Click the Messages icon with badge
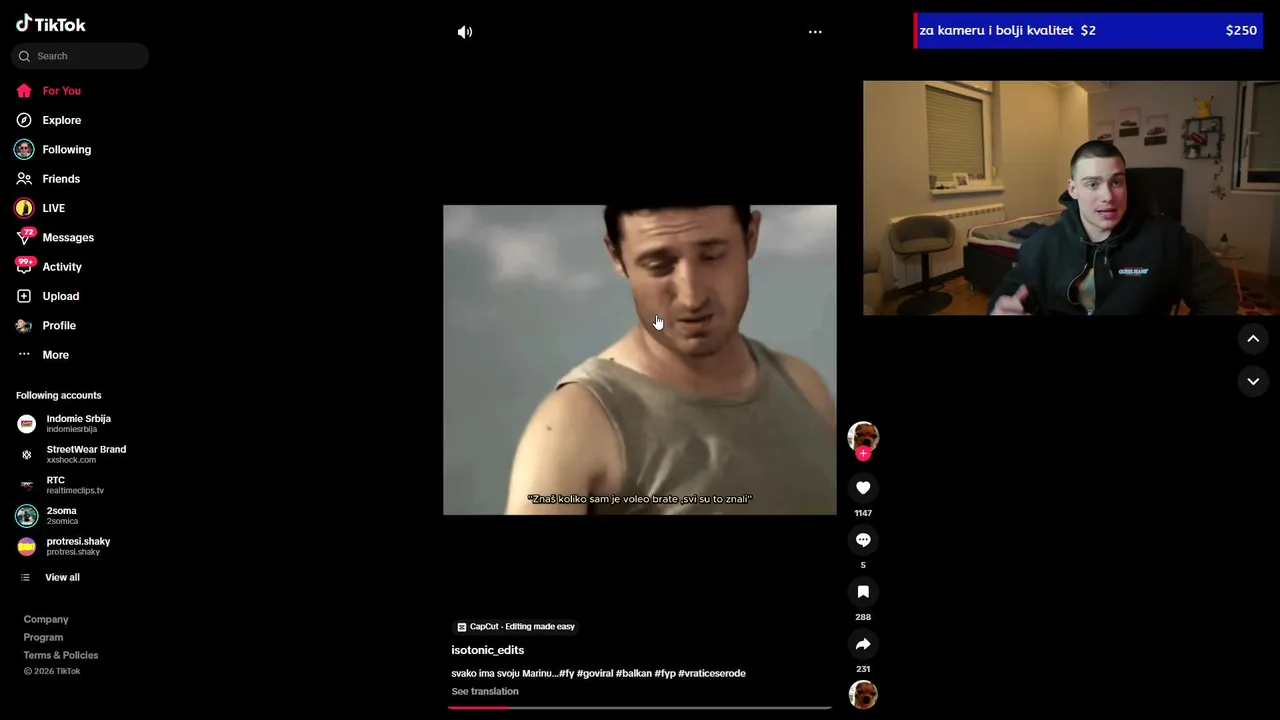 coord(25,237)
